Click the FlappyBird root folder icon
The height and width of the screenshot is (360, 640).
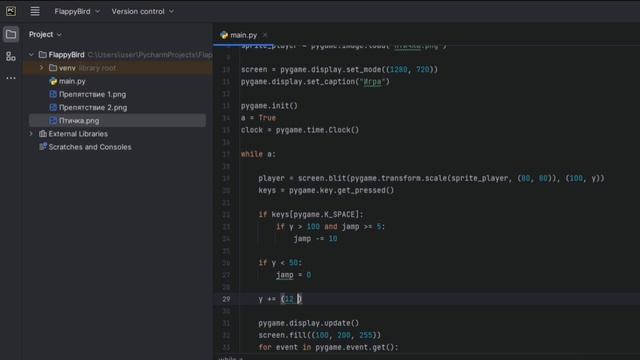[x=42, y=54]
